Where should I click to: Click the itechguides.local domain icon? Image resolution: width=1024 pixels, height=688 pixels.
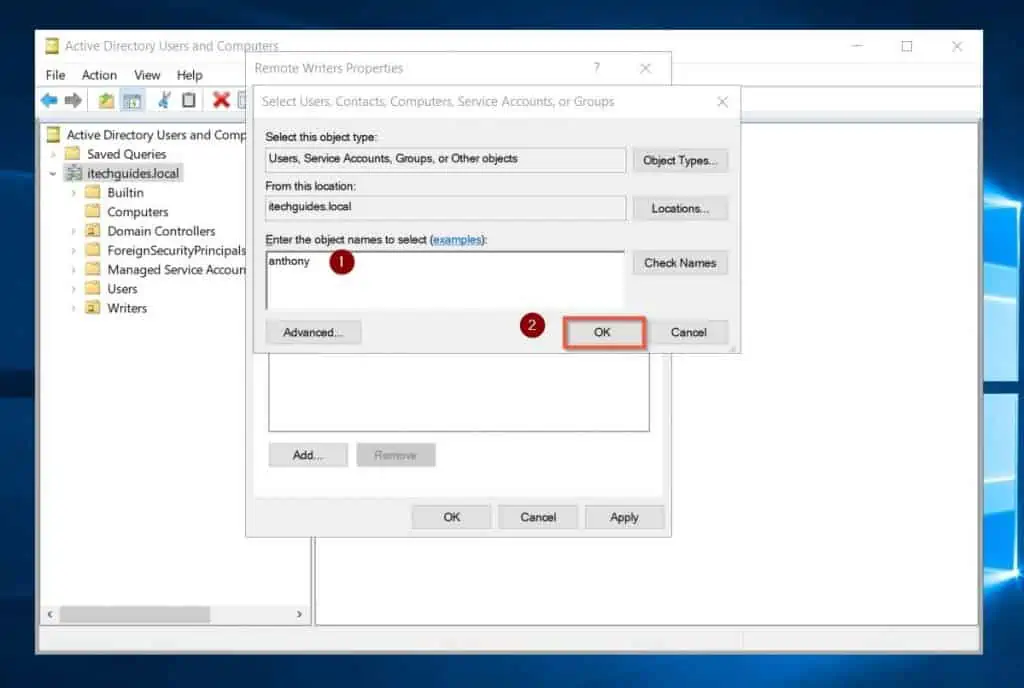click(74, 173)
